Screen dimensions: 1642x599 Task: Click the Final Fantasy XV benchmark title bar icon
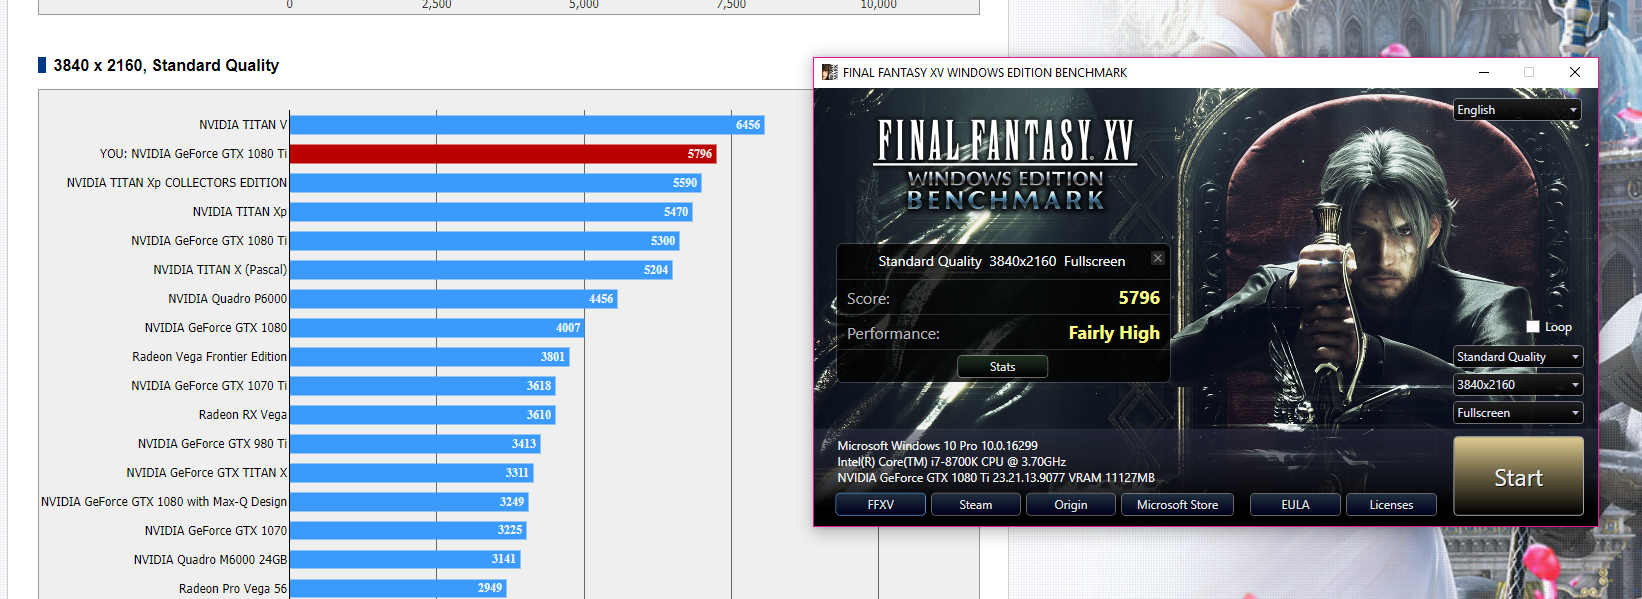829,72
